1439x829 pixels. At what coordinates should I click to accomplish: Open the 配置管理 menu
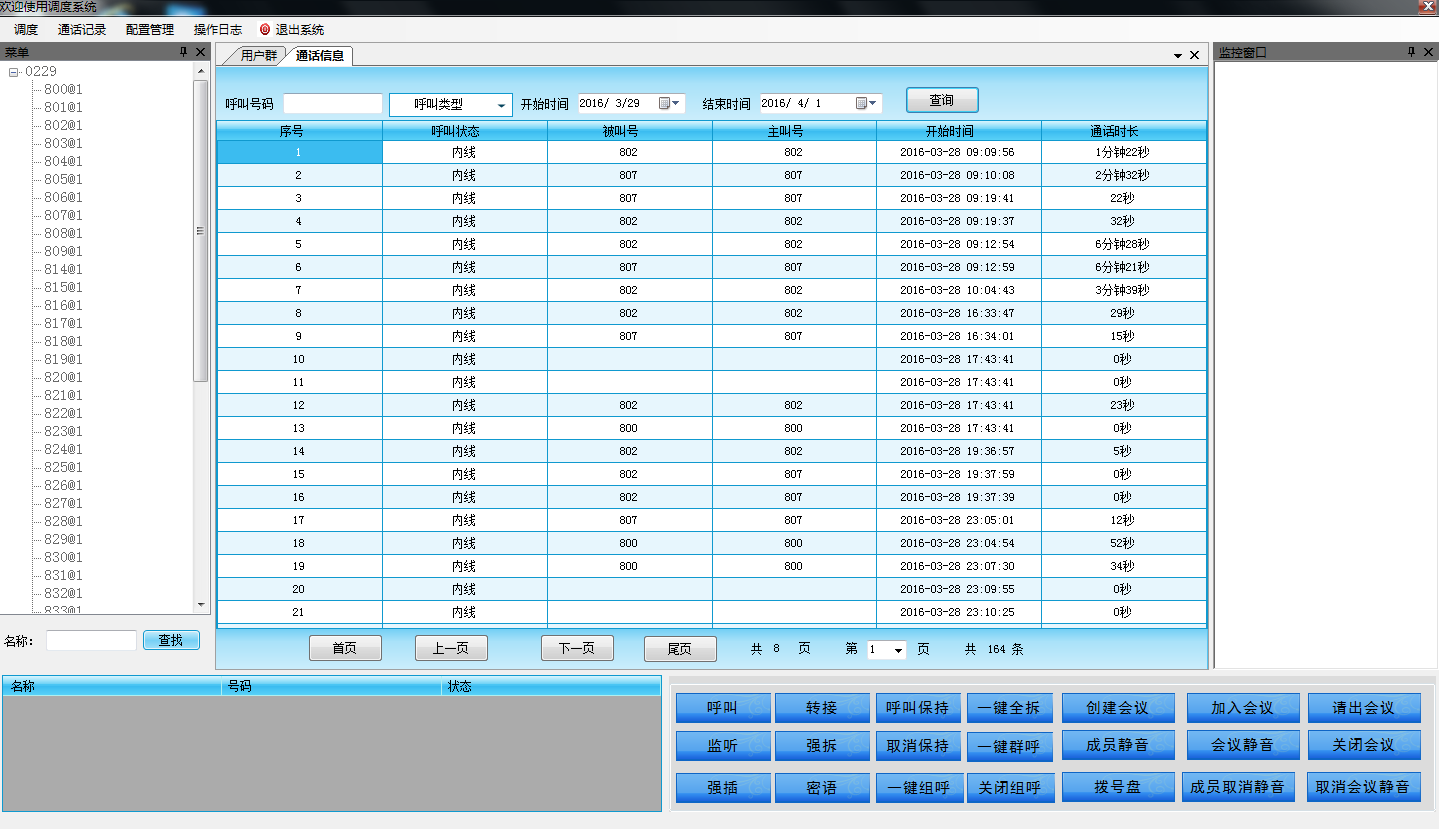coord(149,30)
